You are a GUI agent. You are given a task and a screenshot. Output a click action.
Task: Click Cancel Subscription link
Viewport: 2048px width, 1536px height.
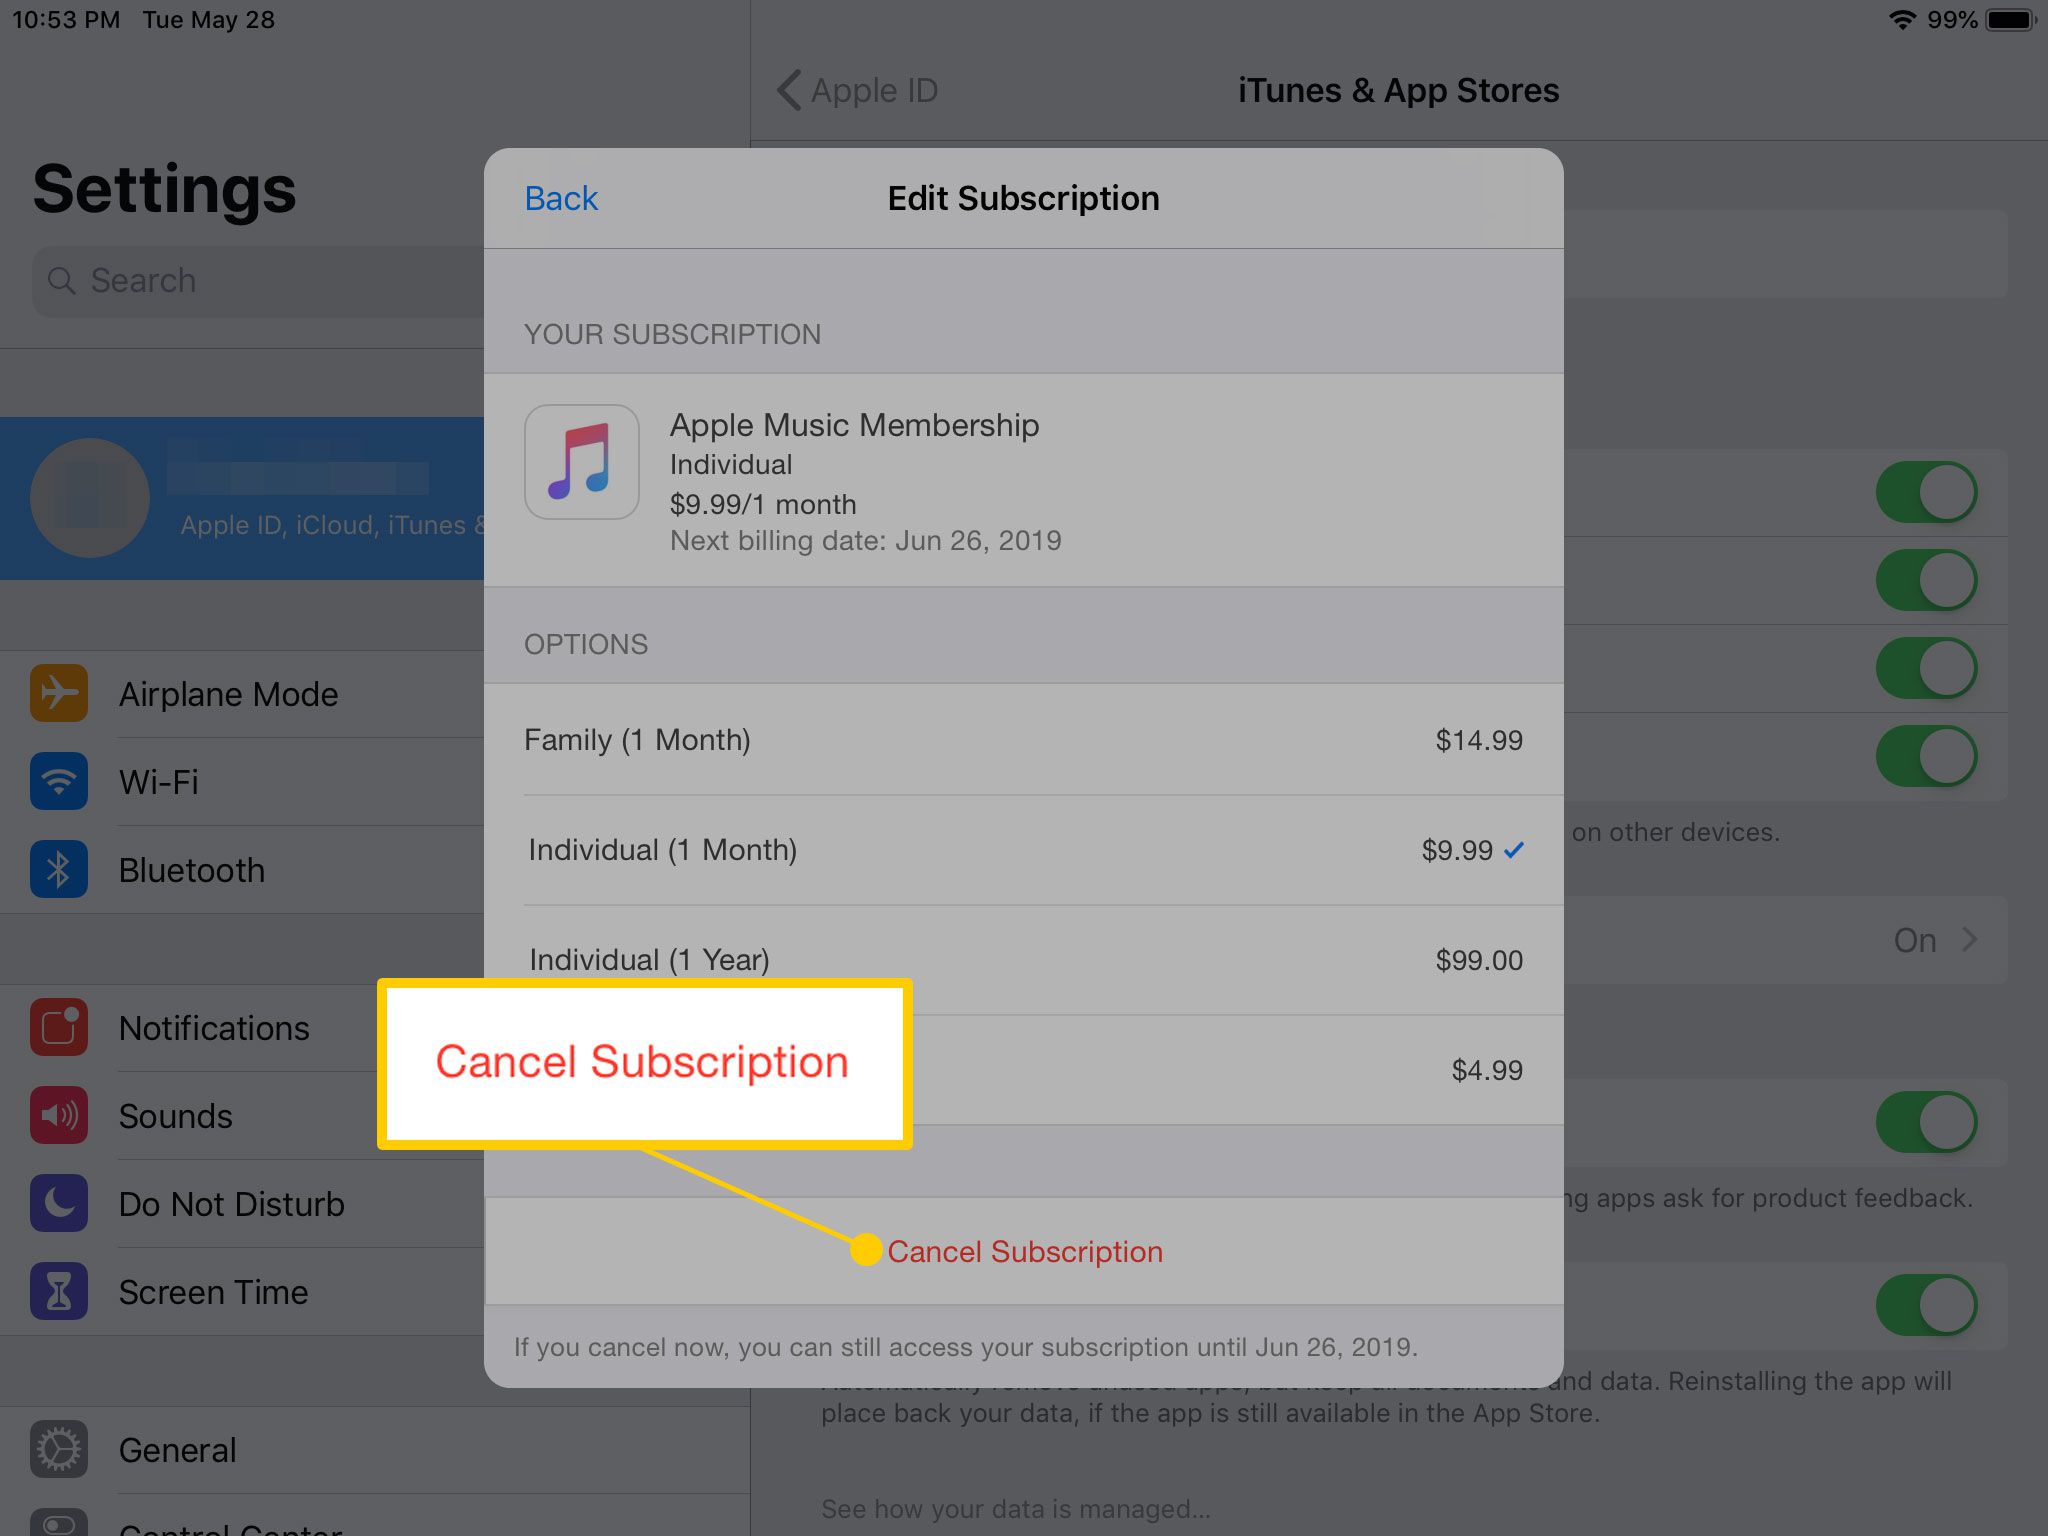1024,1250
